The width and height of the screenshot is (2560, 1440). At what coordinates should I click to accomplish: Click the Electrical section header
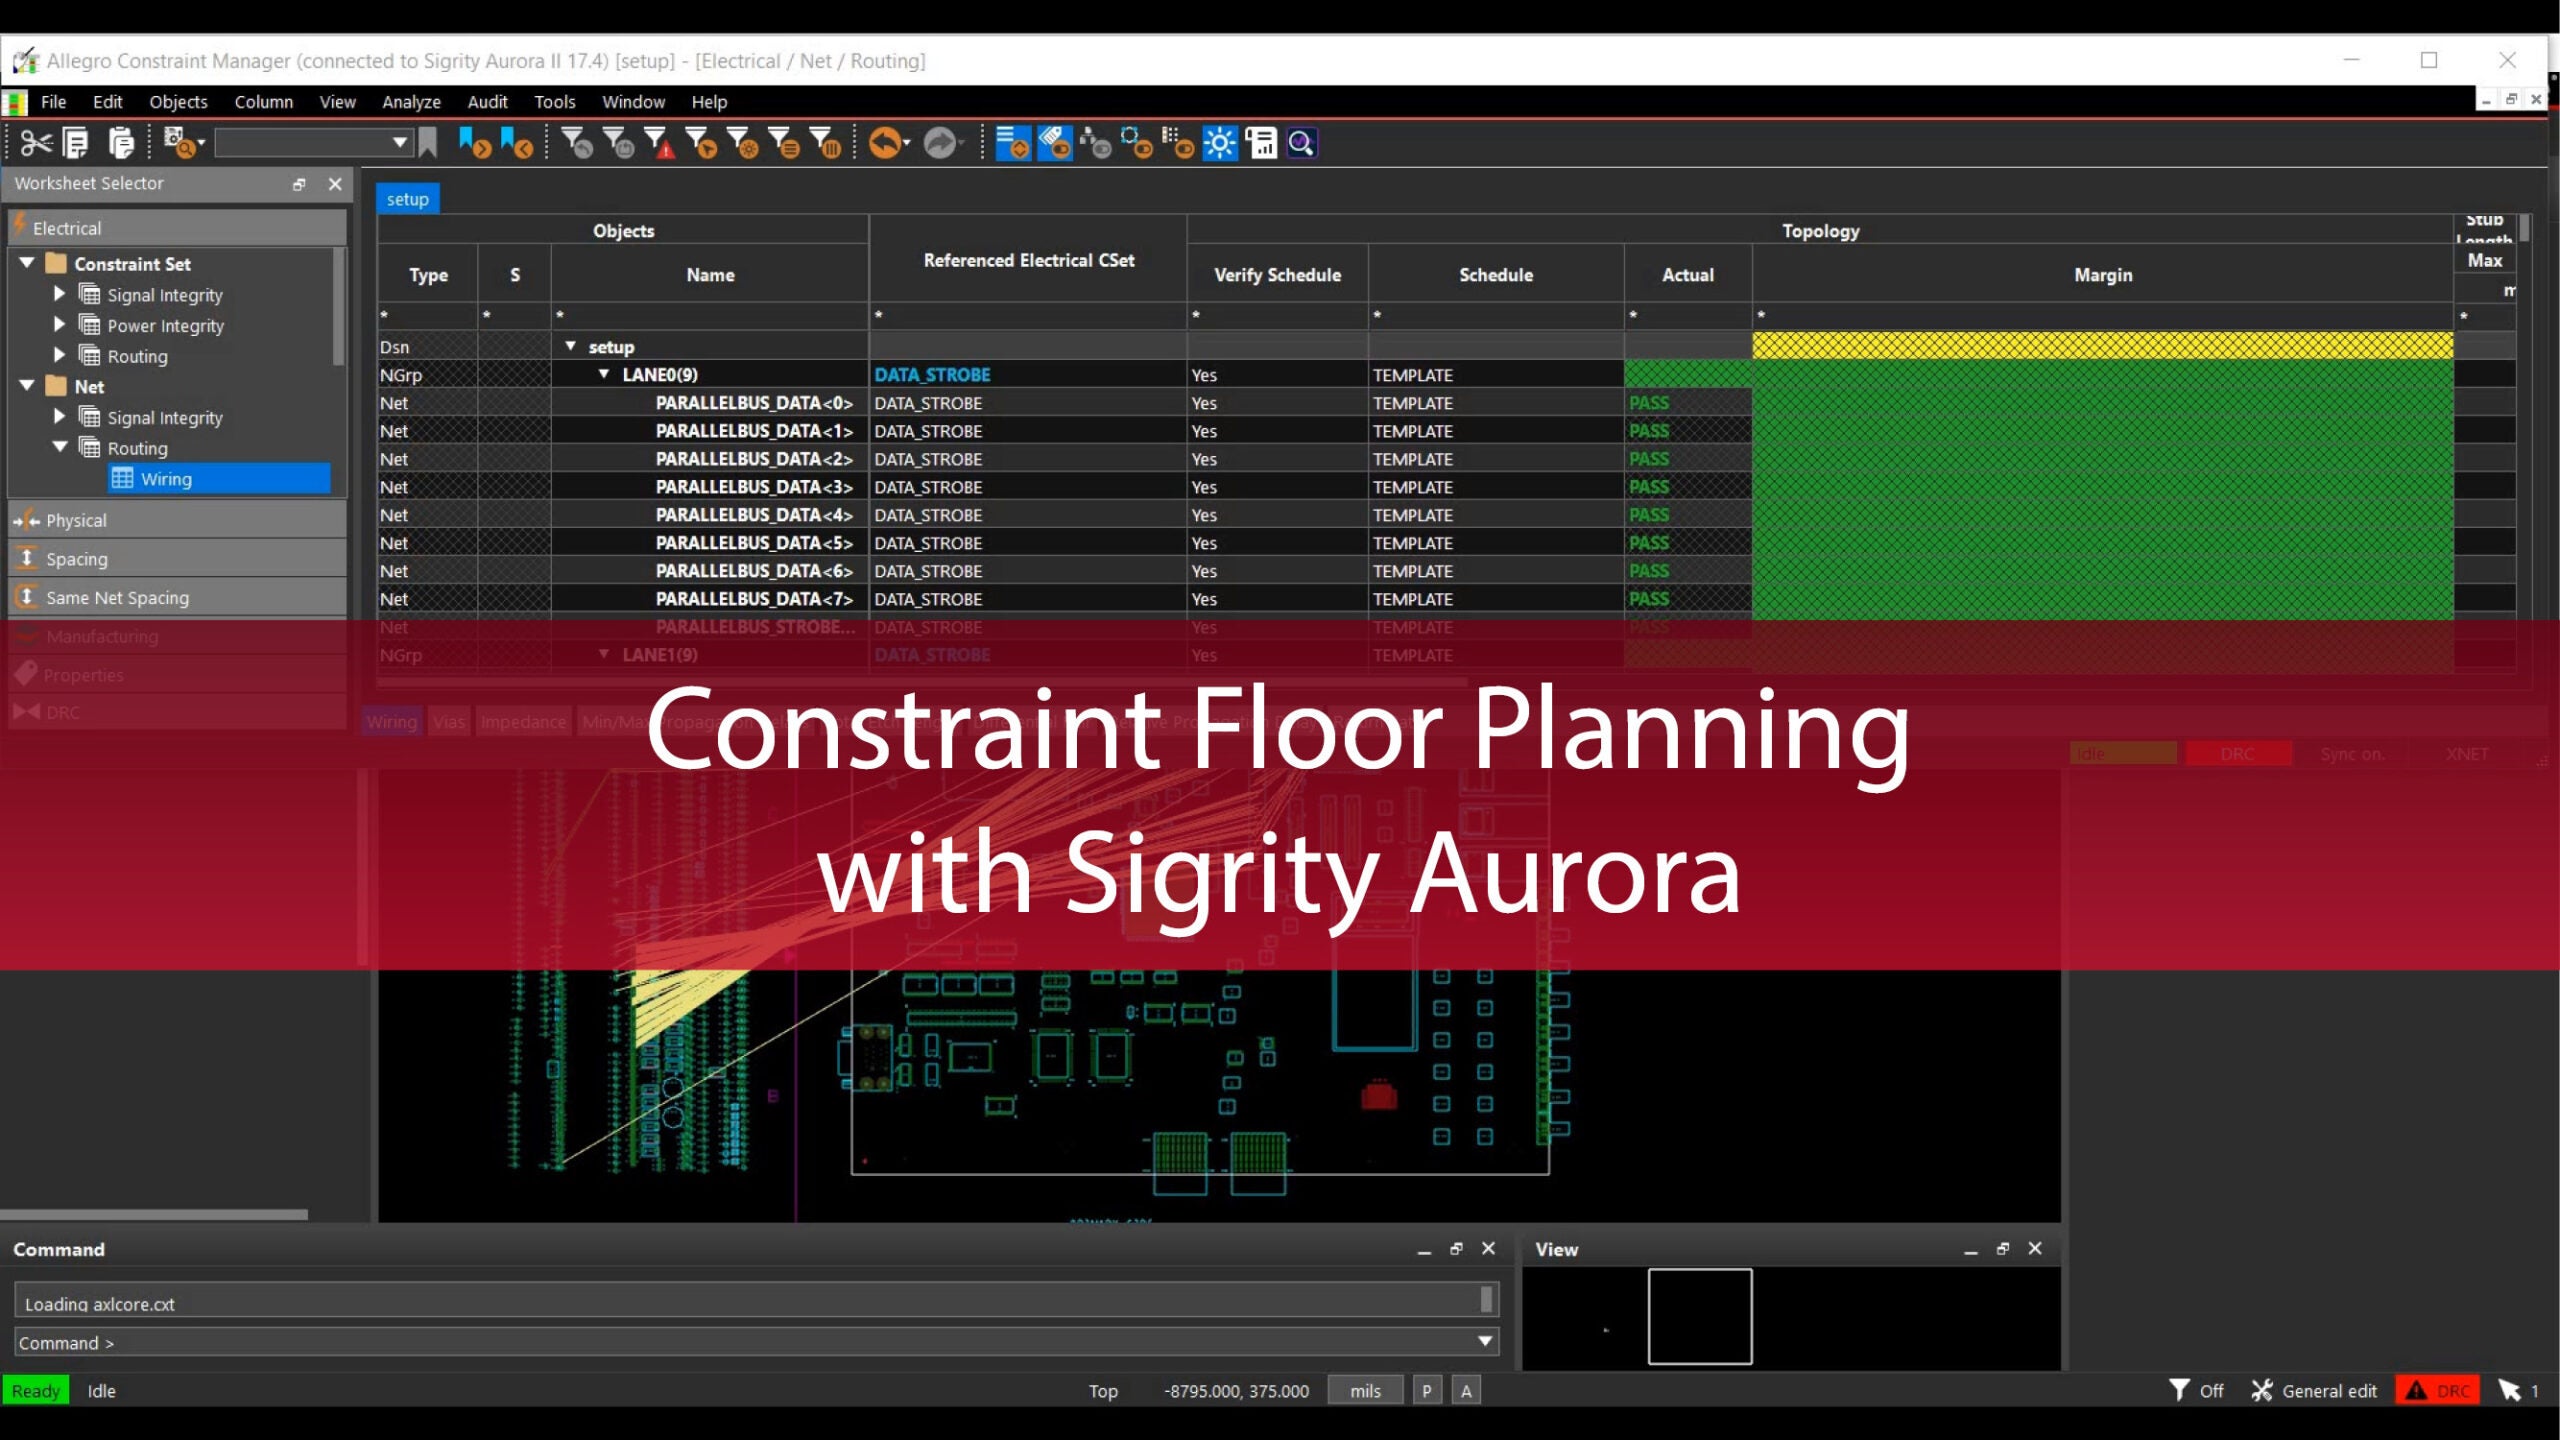[x=177, y=228]
